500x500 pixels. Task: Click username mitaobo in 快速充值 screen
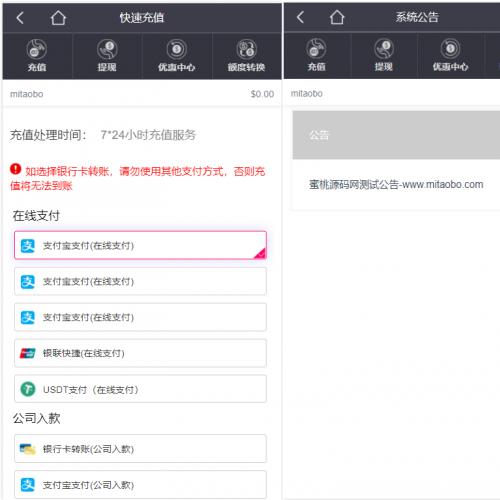pos(27,94)
